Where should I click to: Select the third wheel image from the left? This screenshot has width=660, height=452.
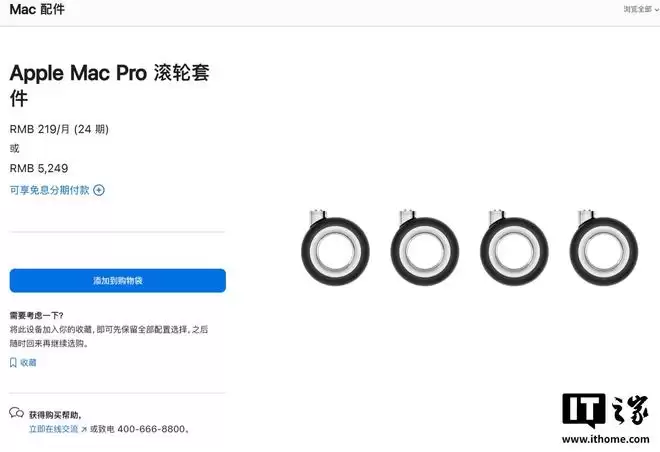click(x=514, y=247)
